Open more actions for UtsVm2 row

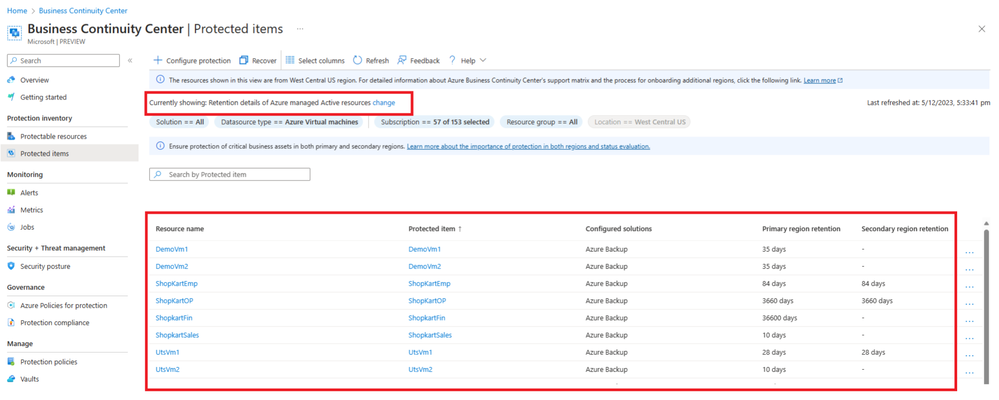click(970, 373)
